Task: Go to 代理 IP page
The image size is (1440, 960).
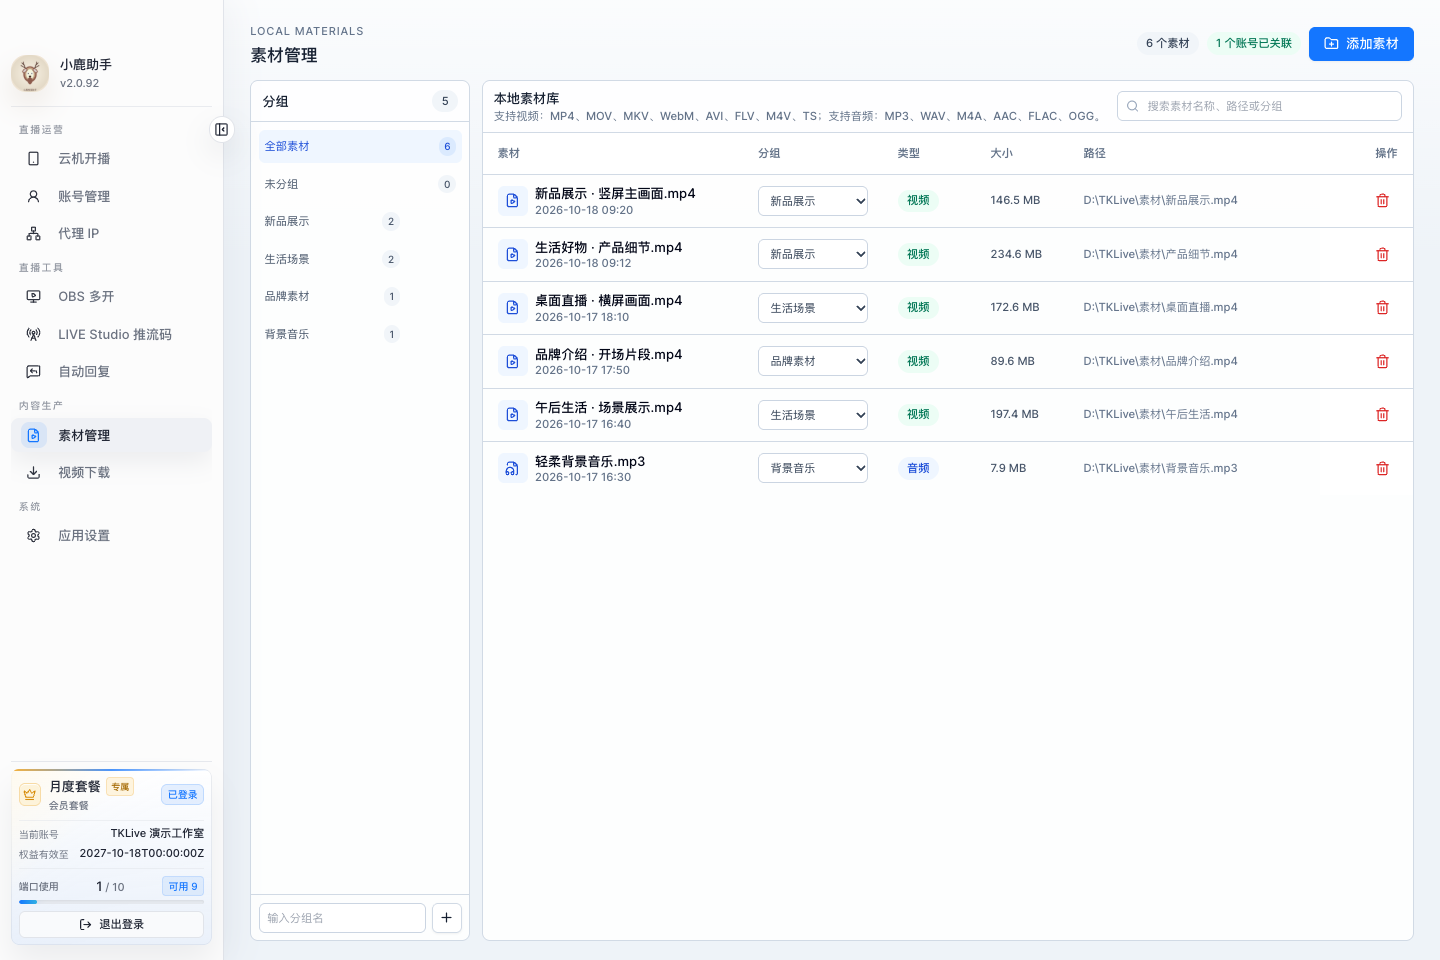Action: point(112,234)
